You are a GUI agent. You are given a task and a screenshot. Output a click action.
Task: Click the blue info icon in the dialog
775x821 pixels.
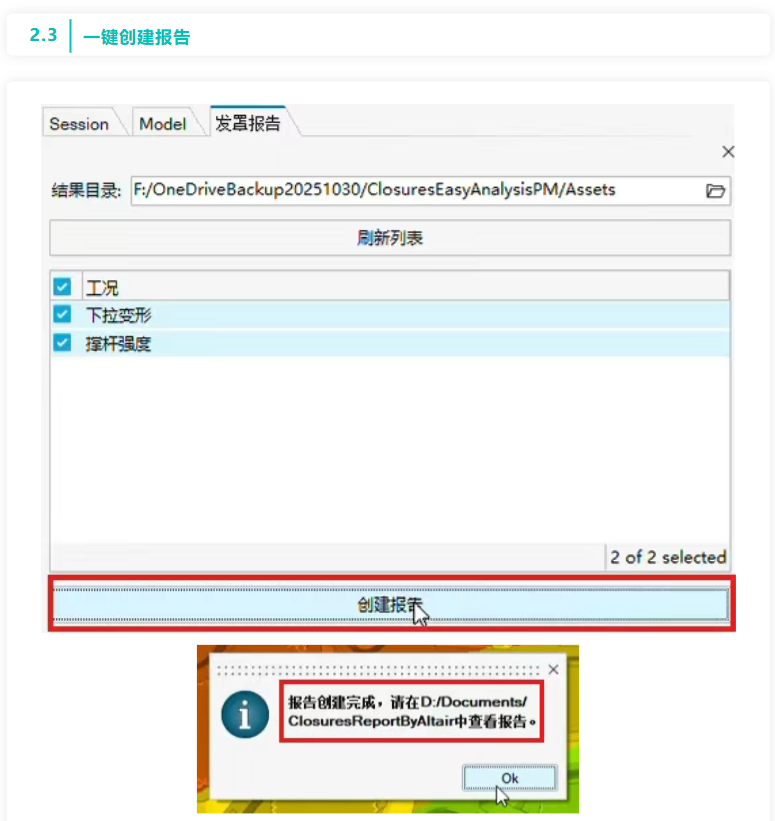[245, 714]
